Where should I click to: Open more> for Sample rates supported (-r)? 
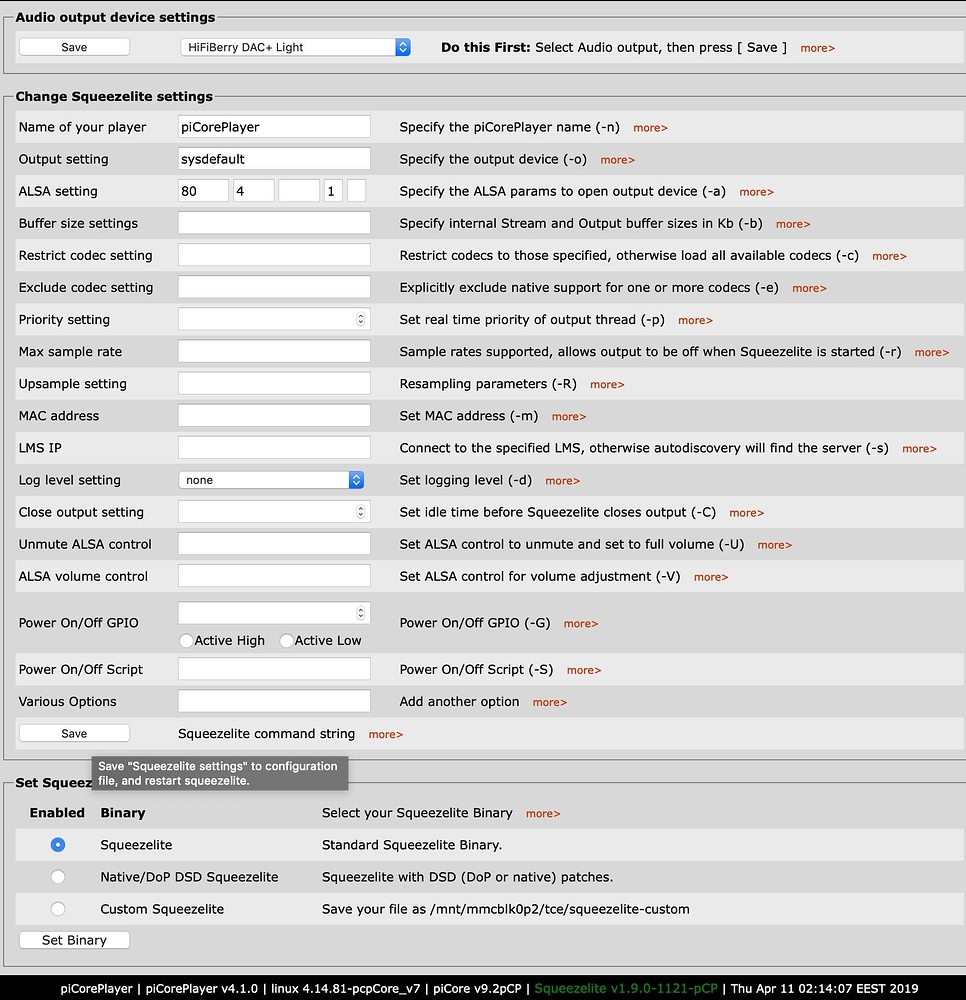[x=932, y=352]
